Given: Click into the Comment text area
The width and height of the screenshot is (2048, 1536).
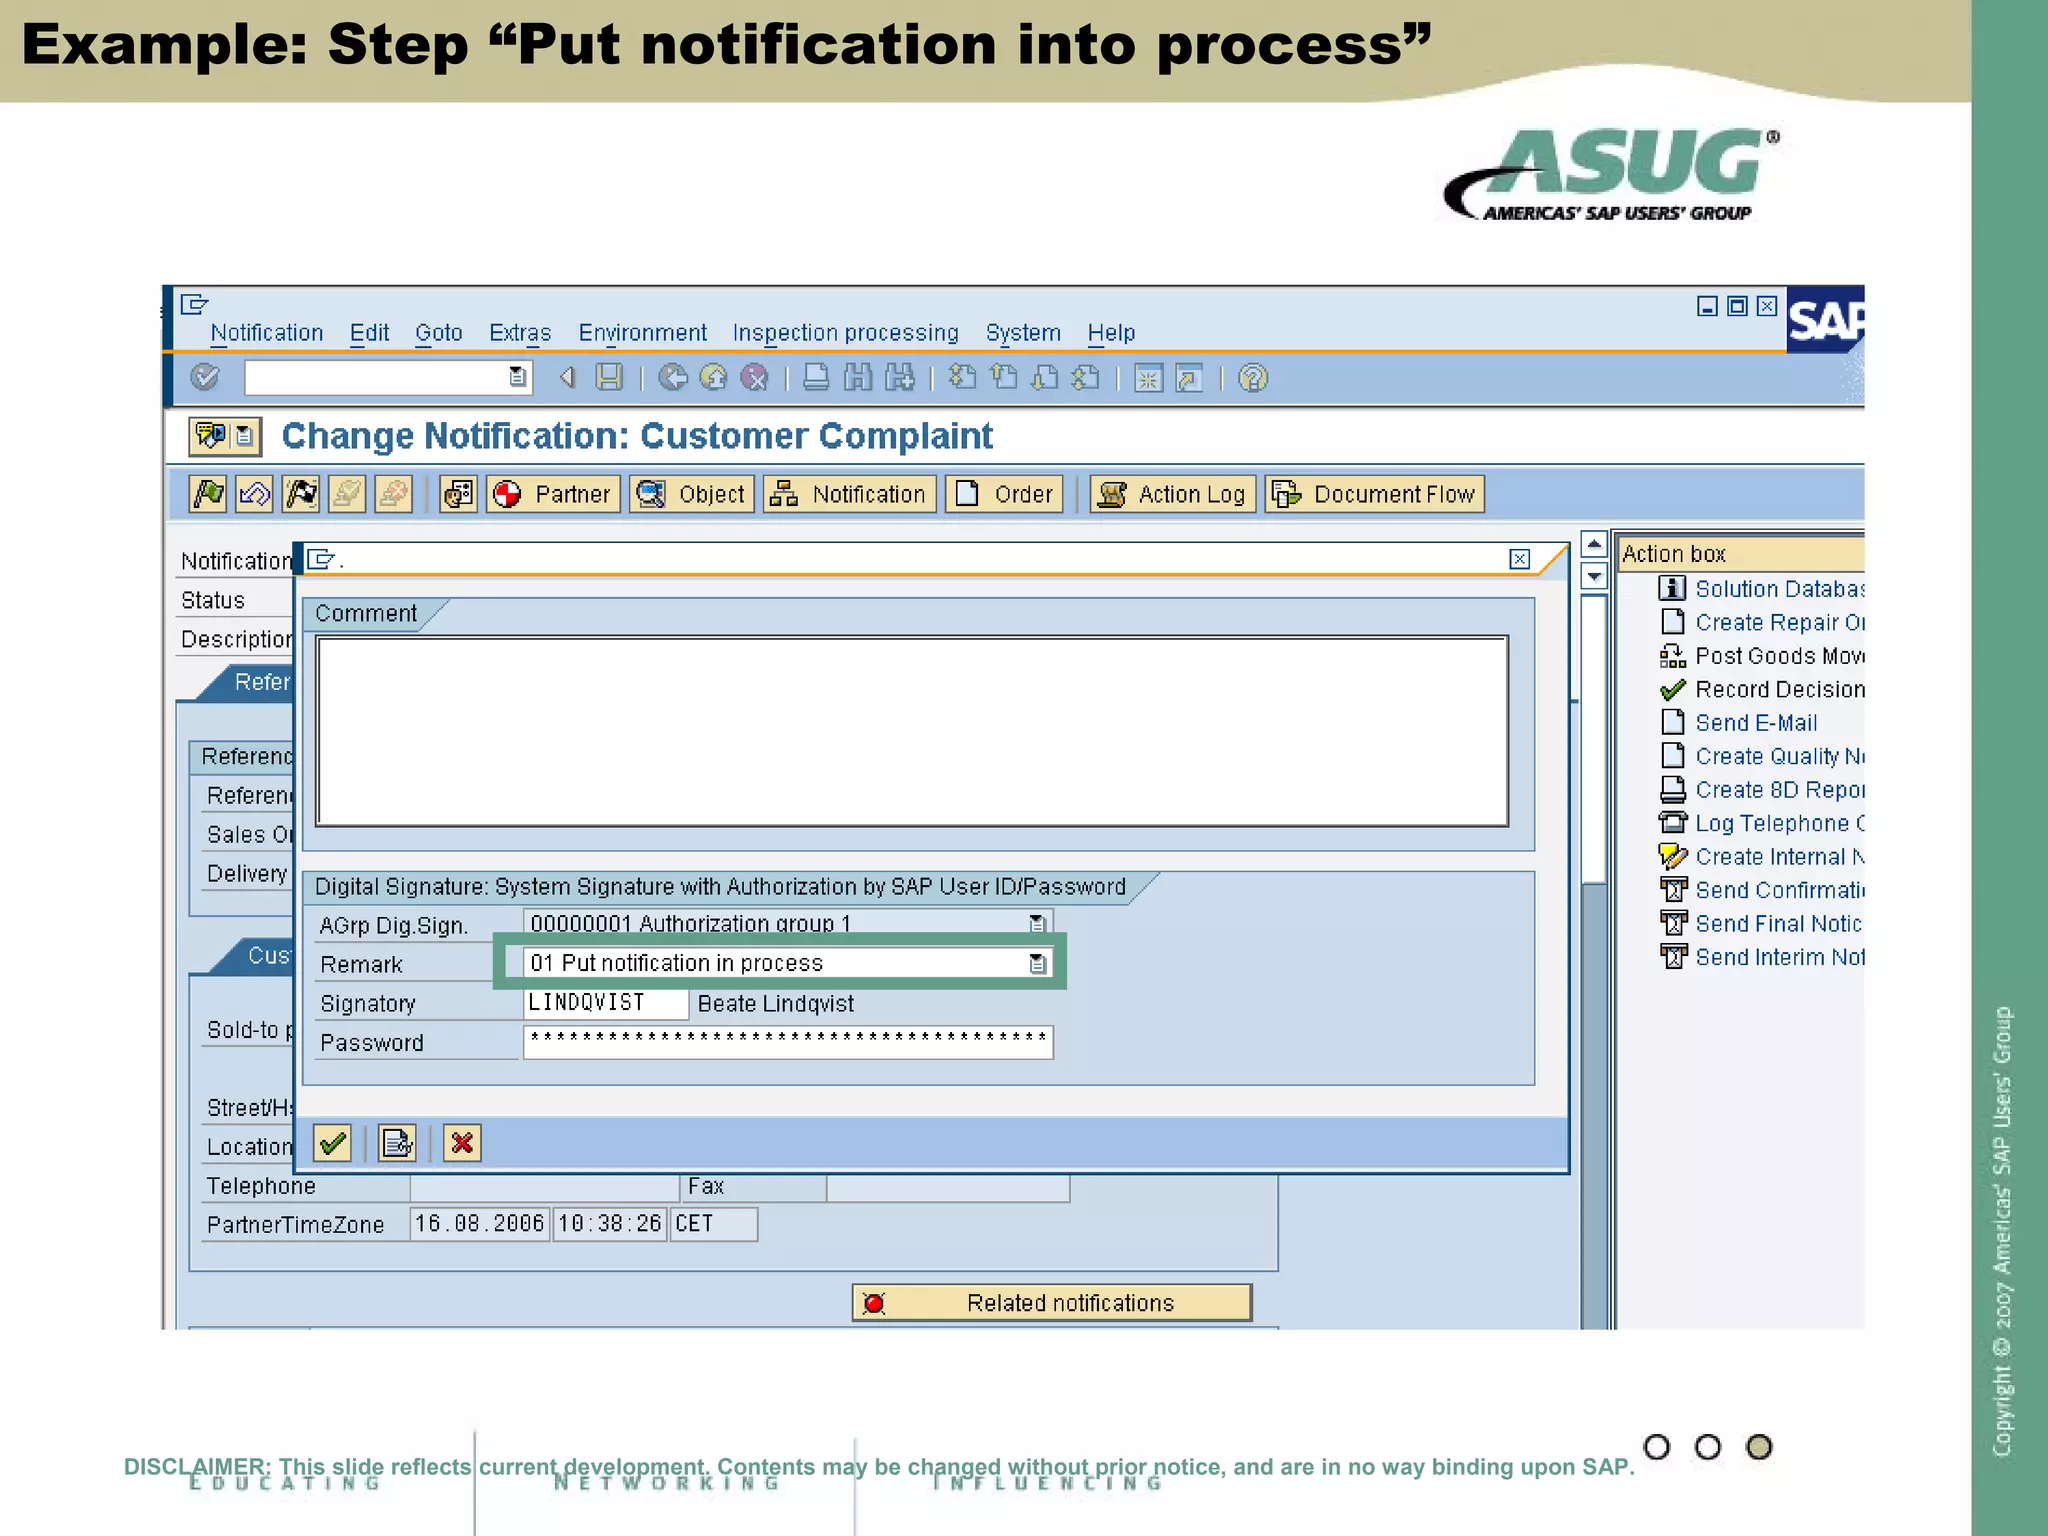Looking at the screenshot, I should coord(912,731).
